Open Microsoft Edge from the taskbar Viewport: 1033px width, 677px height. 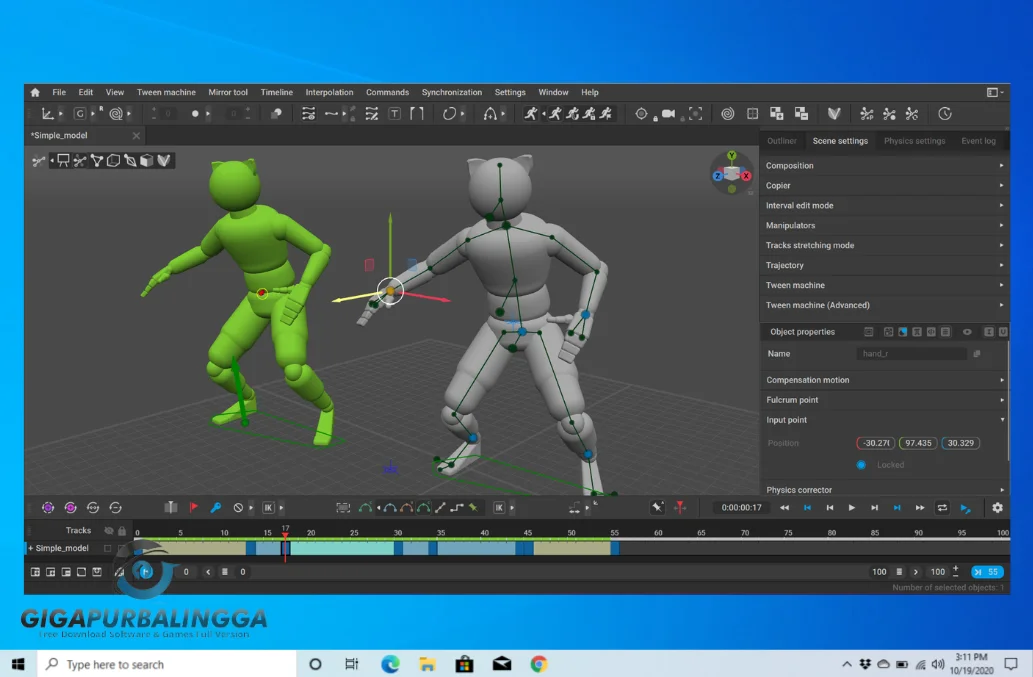pyautogui.click(x=390, y=664)
